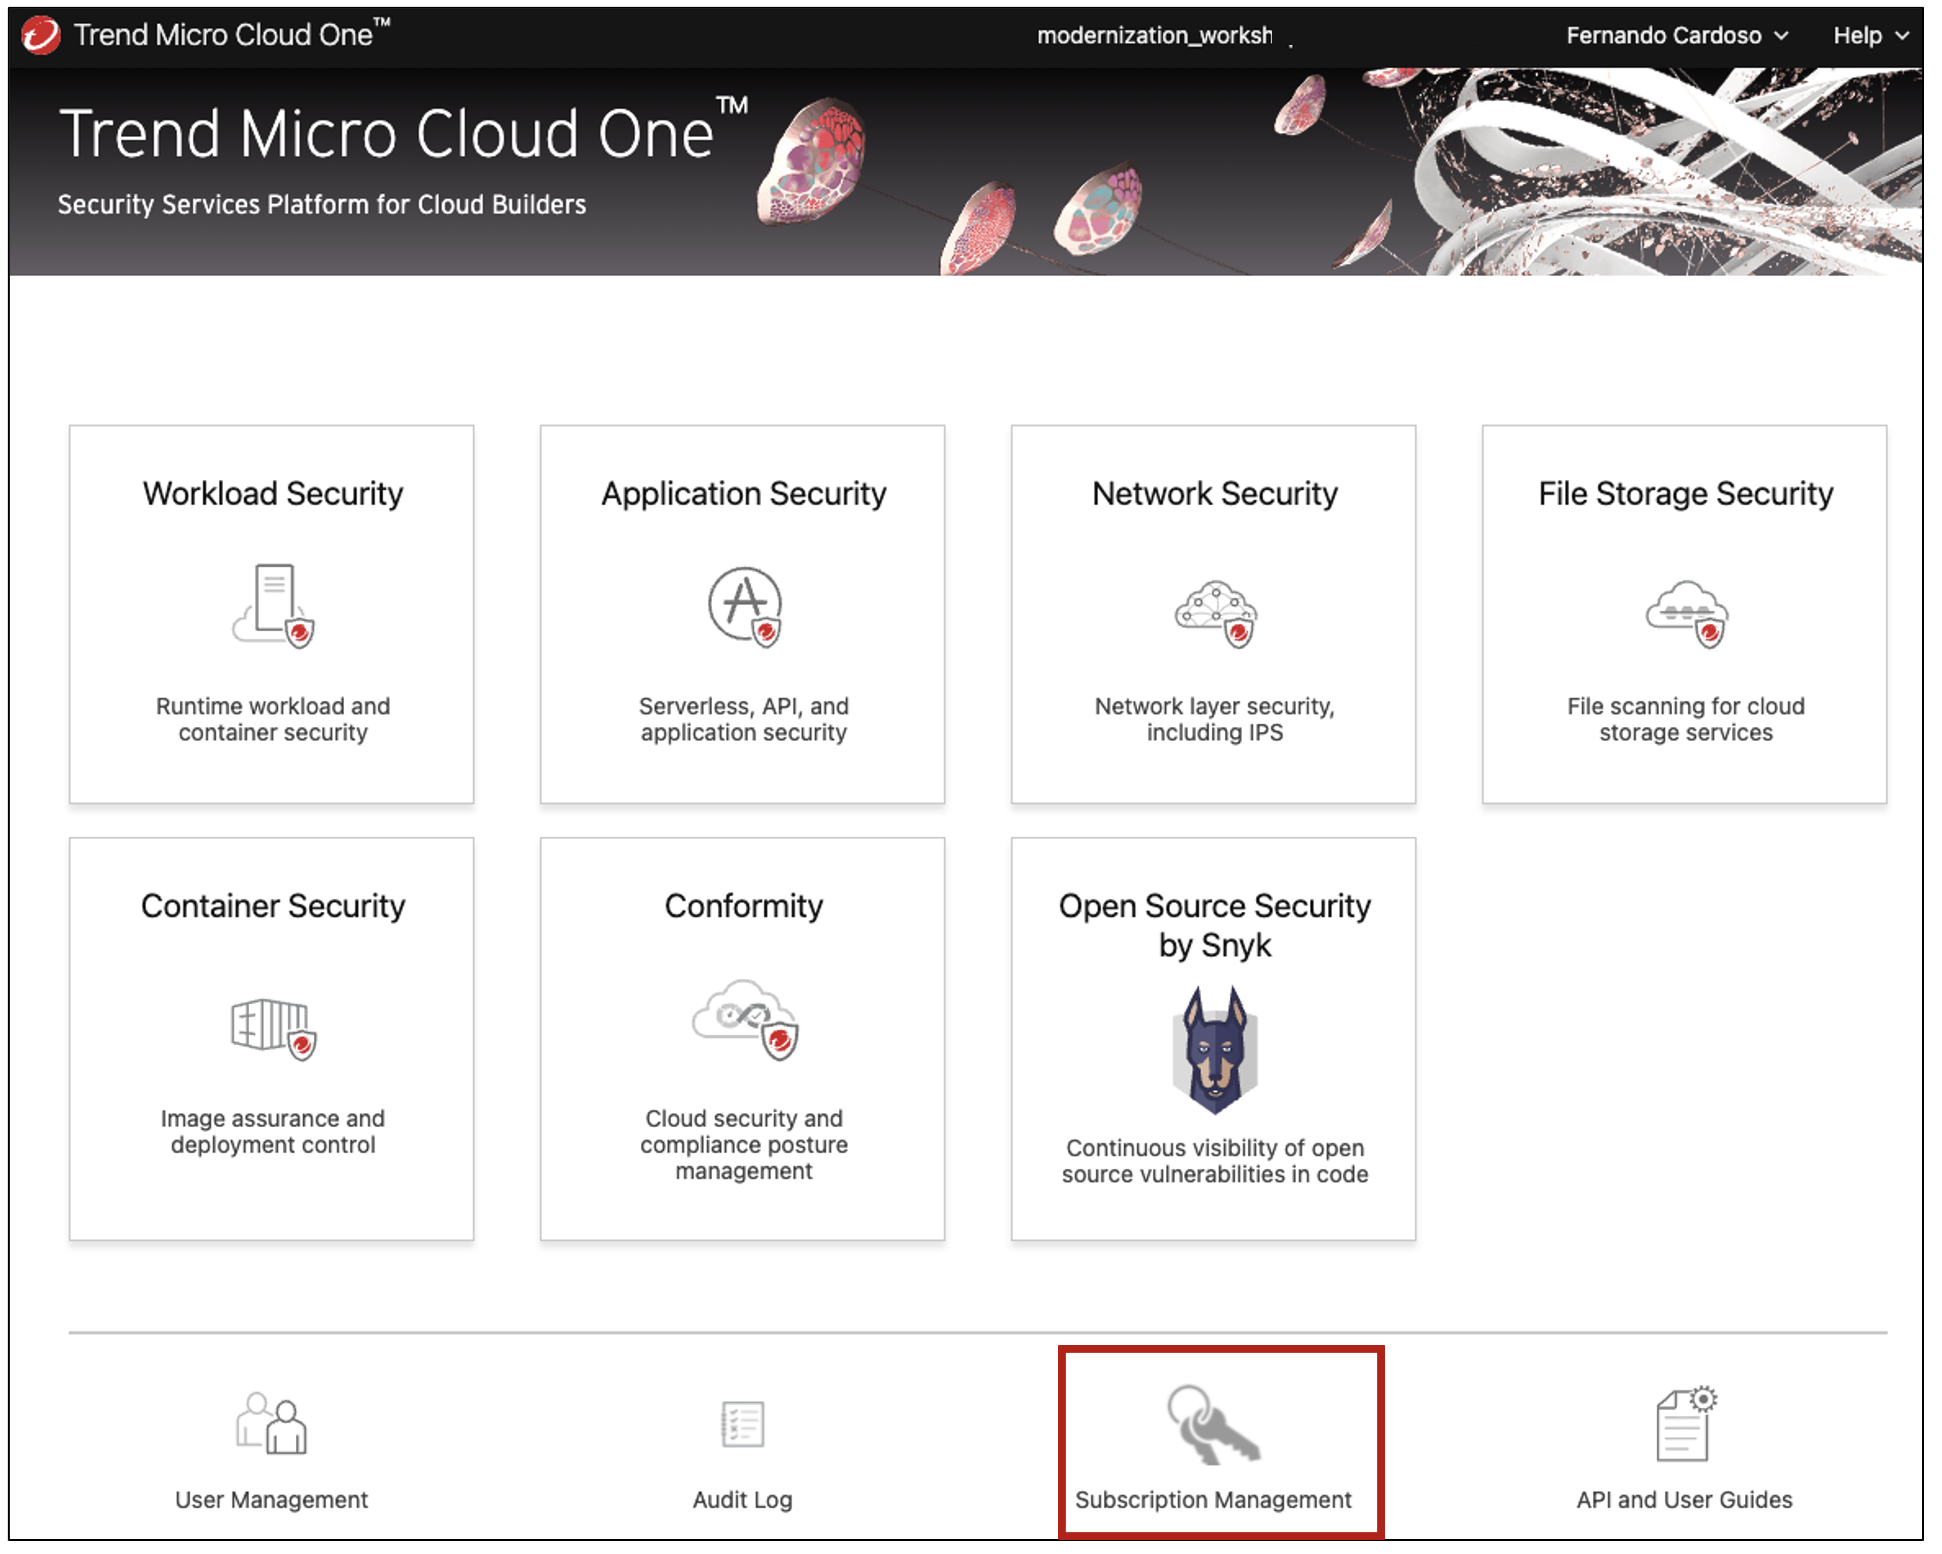This screenshot has height=1554, width=1942.
Task: Click 'Serverless, API, and application security' text
Action: [x=744, y=719]
